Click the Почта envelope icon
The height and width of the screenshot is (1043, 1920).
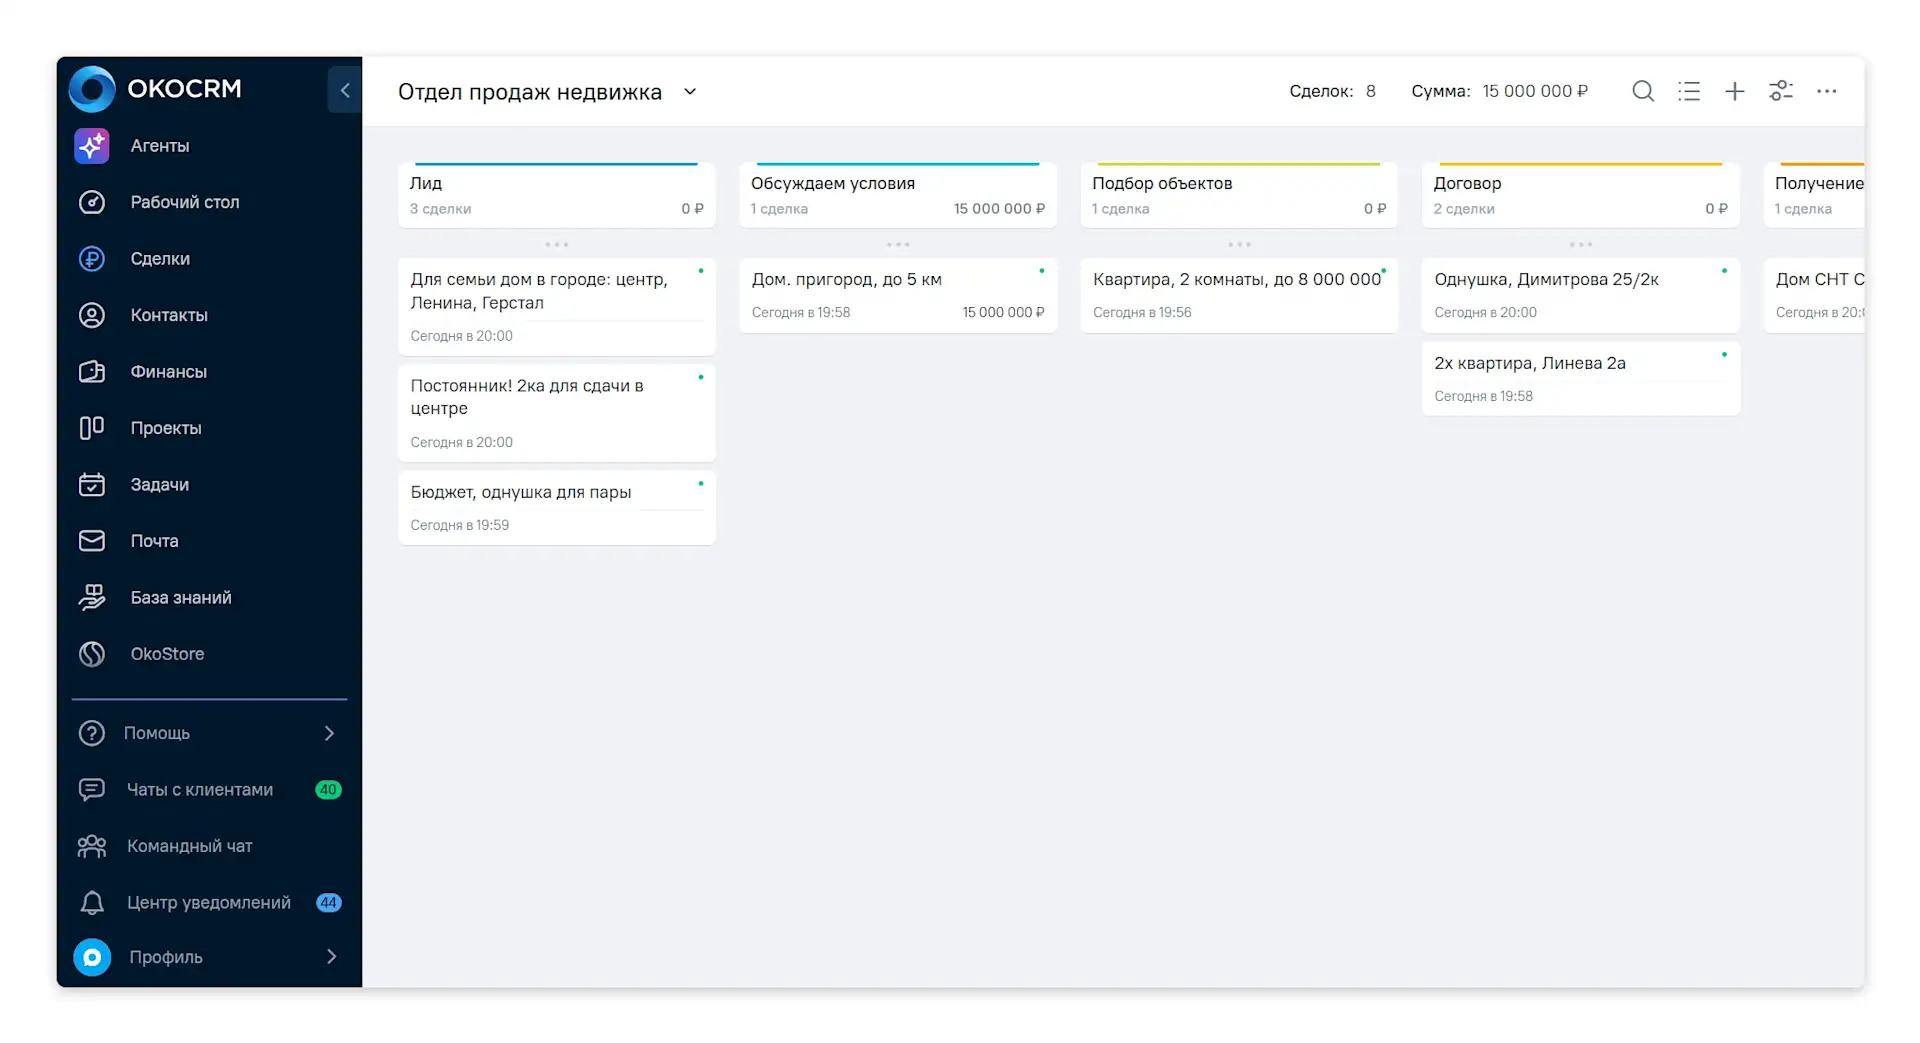coord(92,541)
